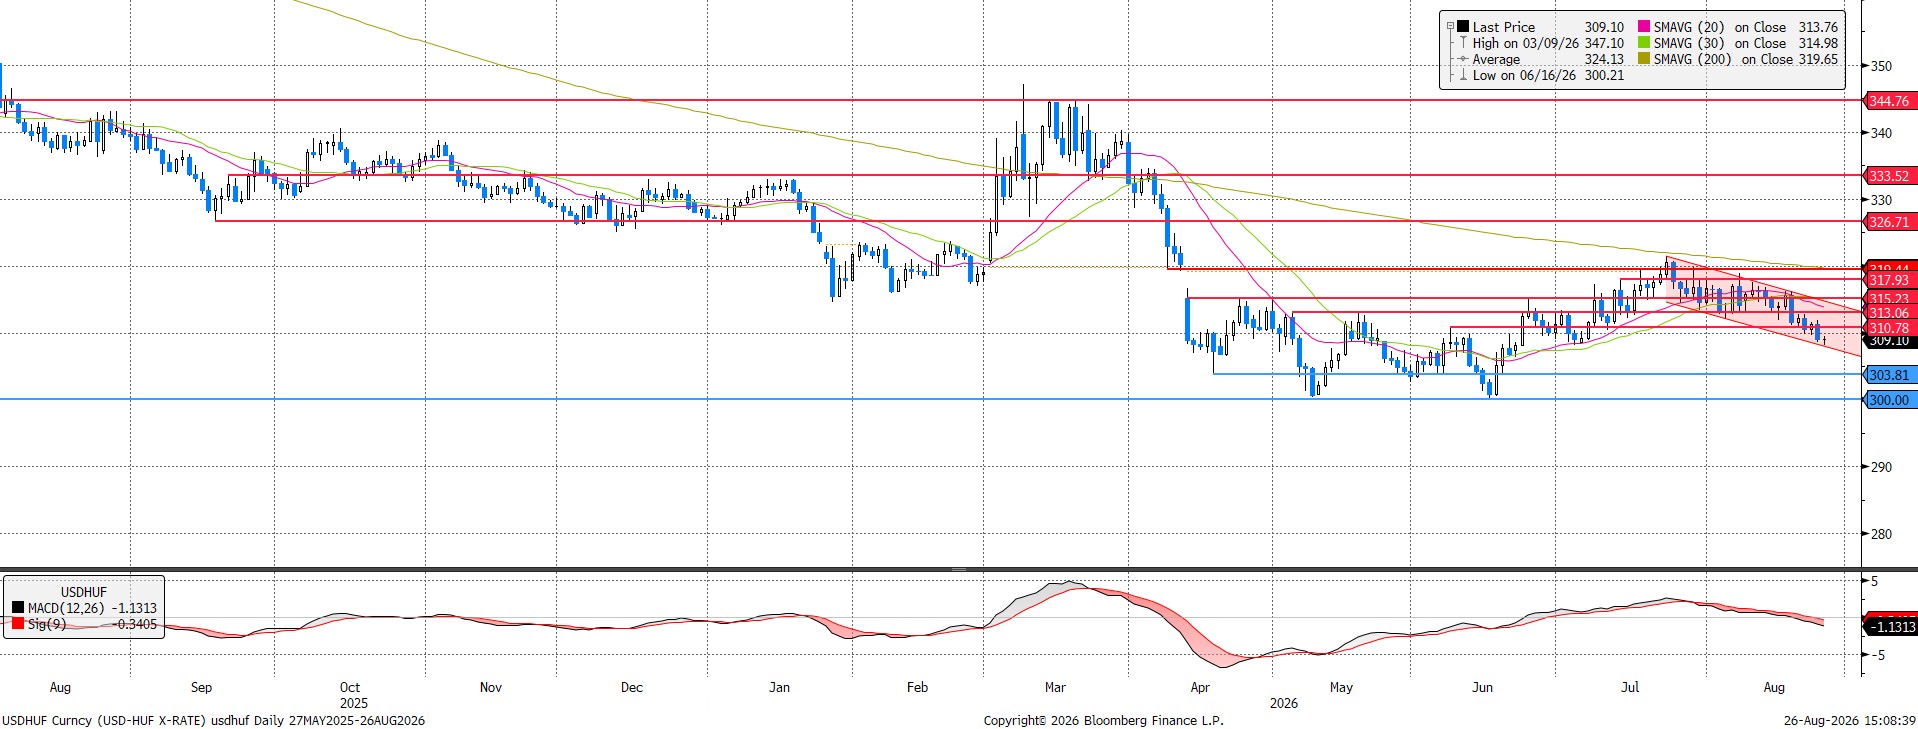Screen dimensions: 1918x729
Task: Select the 333.52 resistance level label
Action: (x=1889, y=176)
